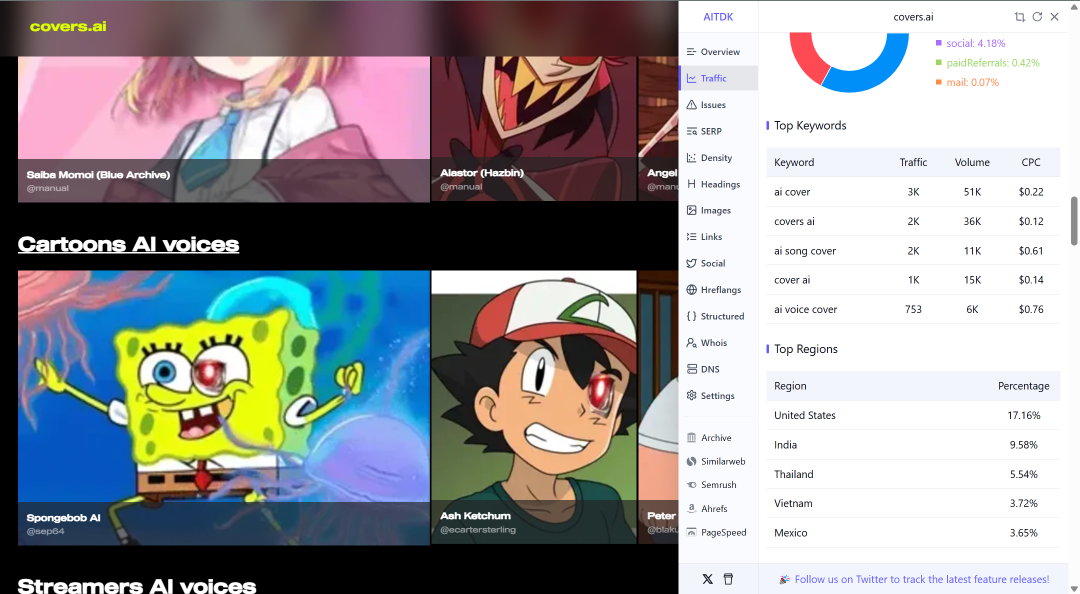Click the Volume column header
Screen dimensions: 1080x594
[972, 163]
